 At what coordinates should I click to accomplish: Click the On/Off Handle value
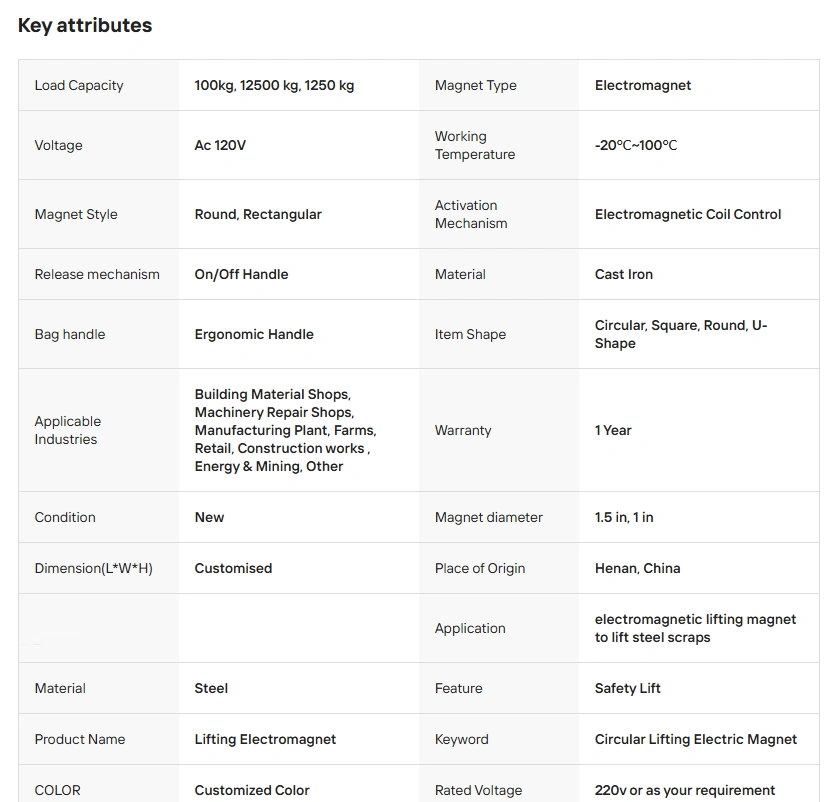241,274
